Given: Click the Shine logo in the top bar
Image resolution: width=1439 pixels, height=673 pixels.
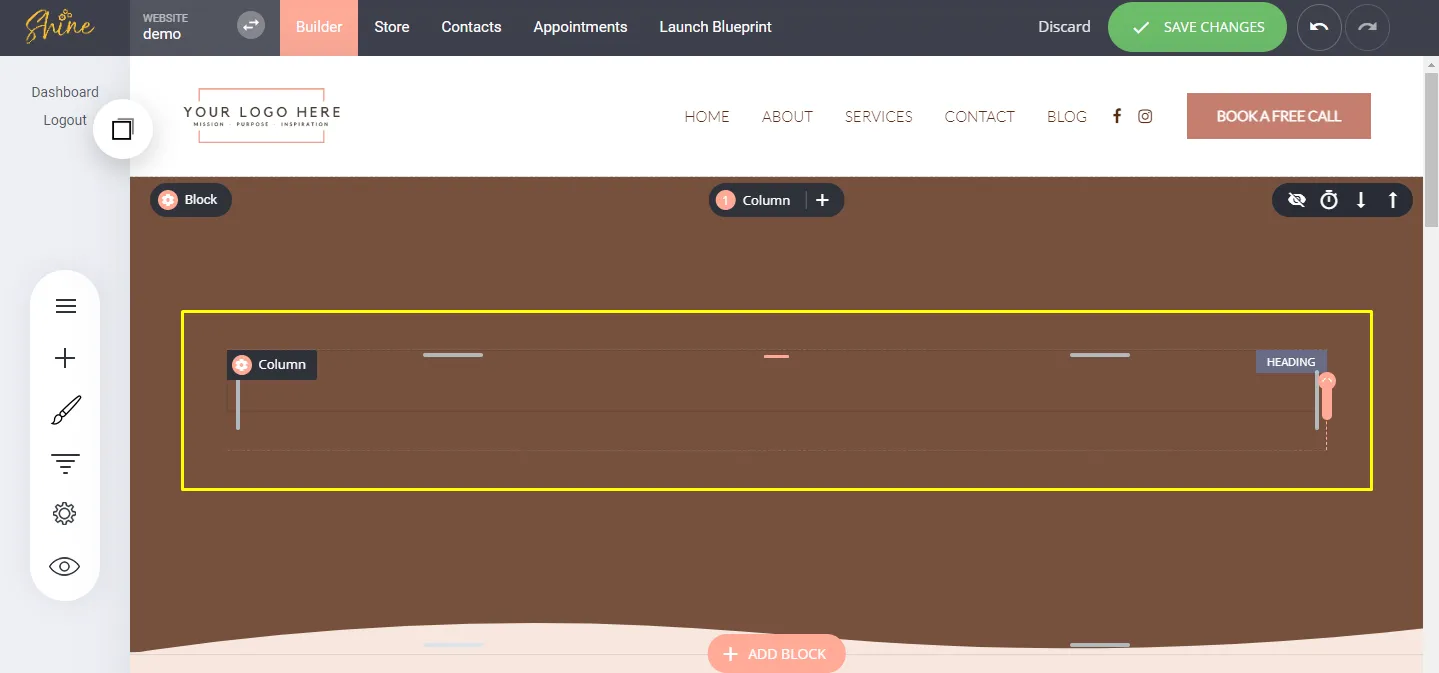Looking at the screenshot, I should [59, 26].
